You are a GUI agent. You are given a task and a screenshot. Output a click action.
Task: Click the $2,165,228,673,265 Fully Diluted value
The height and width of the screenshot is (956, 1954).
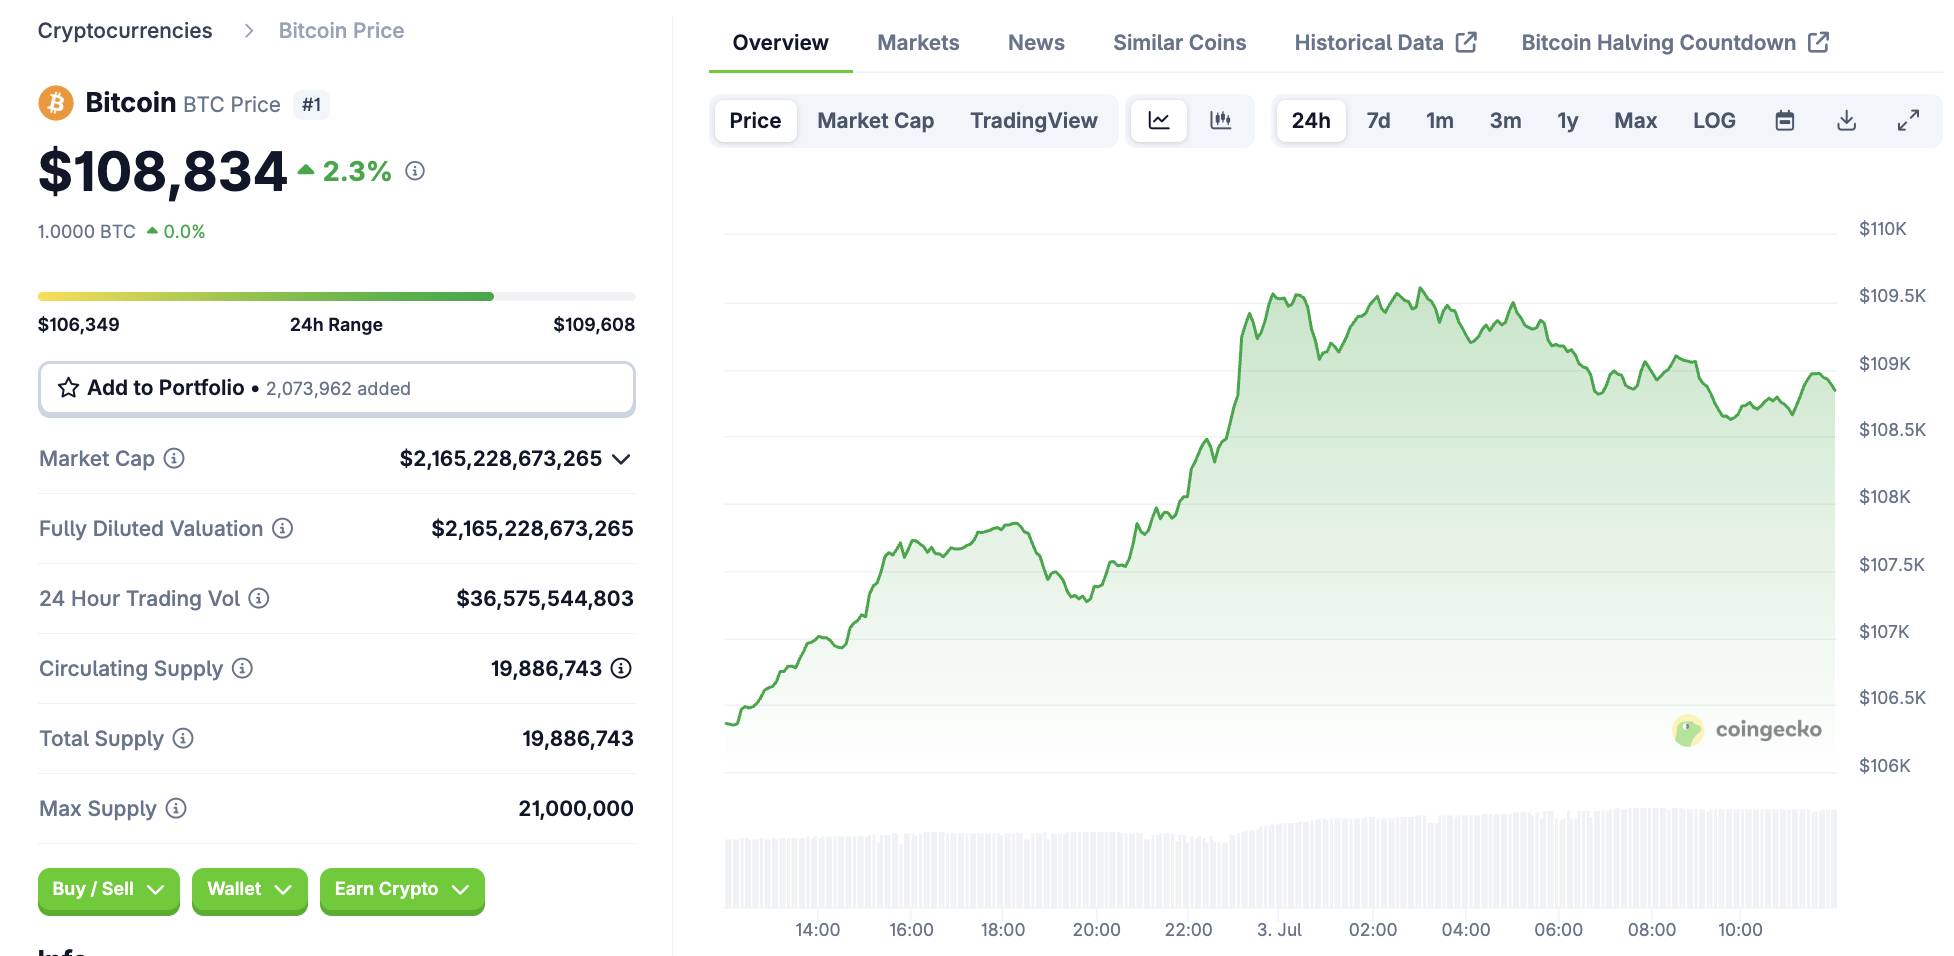pos(532,528)
